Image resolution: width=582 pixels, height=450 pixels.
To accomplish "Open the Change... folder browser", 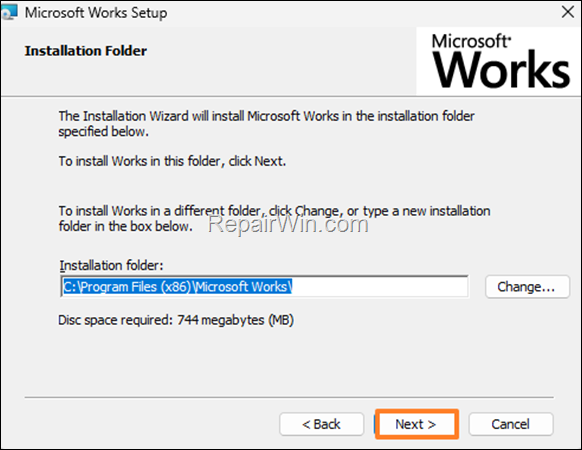I will [x=527, y=287].
